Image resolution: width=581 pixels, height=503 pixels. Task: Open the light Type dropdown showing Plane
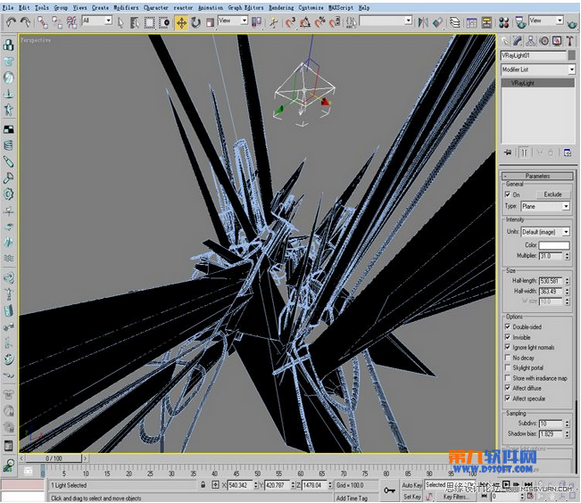coord(545,206)
